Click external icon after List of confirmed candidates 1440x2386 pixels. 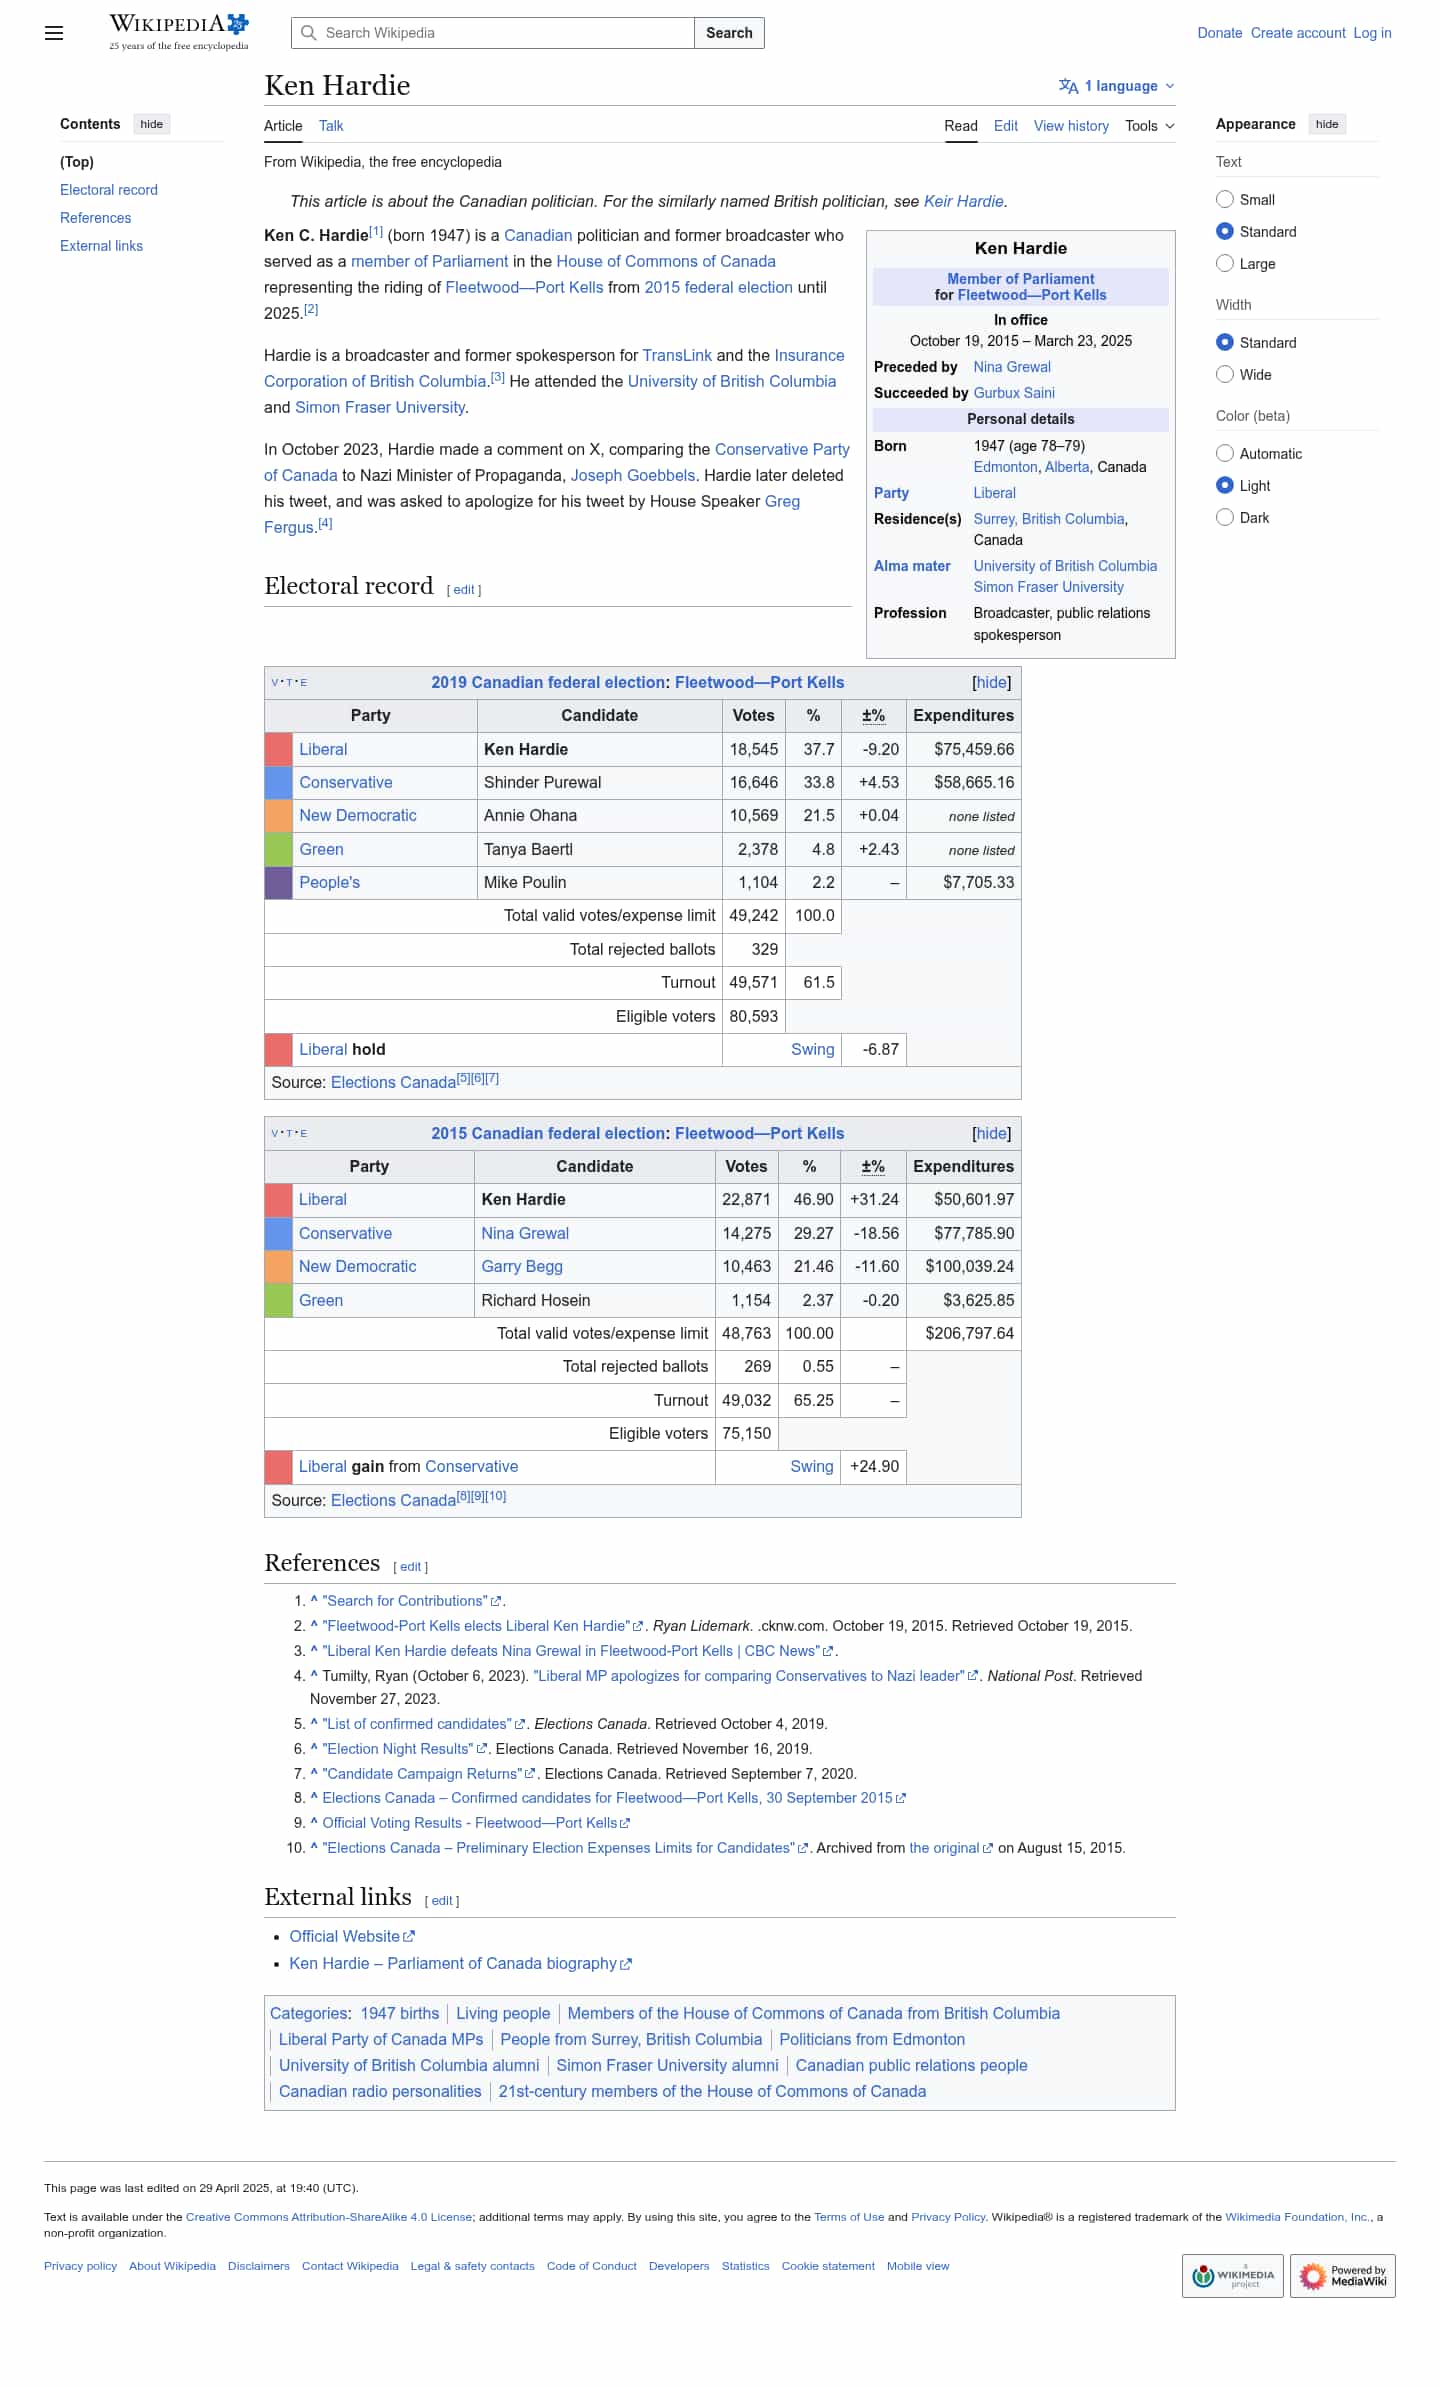(520, 1724)
